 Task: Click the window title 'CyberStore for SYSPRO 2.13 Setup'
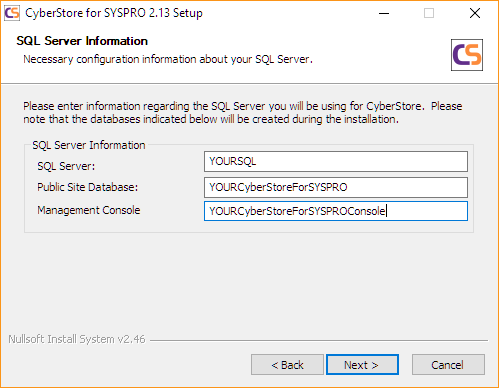tap(114, 13)
